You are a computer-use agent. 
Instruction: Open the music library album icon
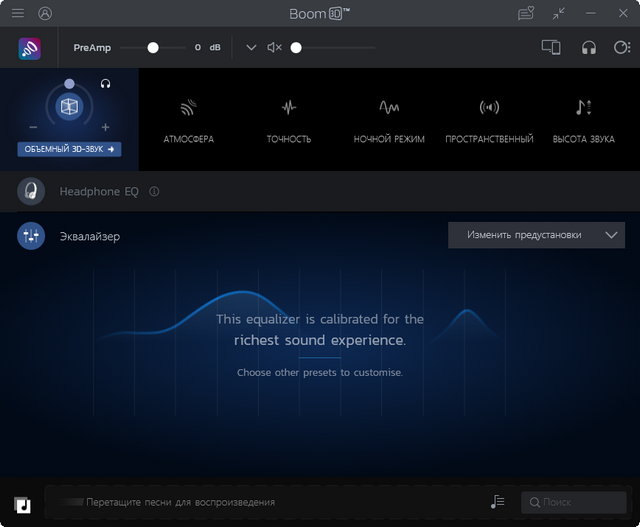coord(22,505)
